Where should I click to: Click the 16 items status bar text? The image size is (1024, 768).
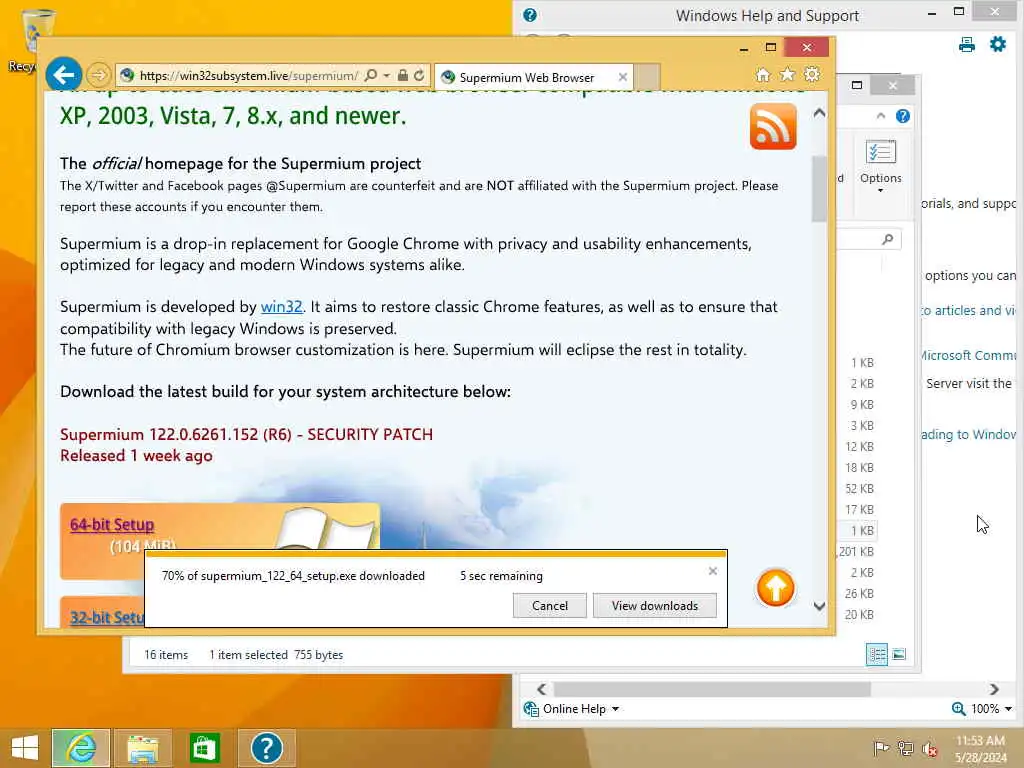166,654
